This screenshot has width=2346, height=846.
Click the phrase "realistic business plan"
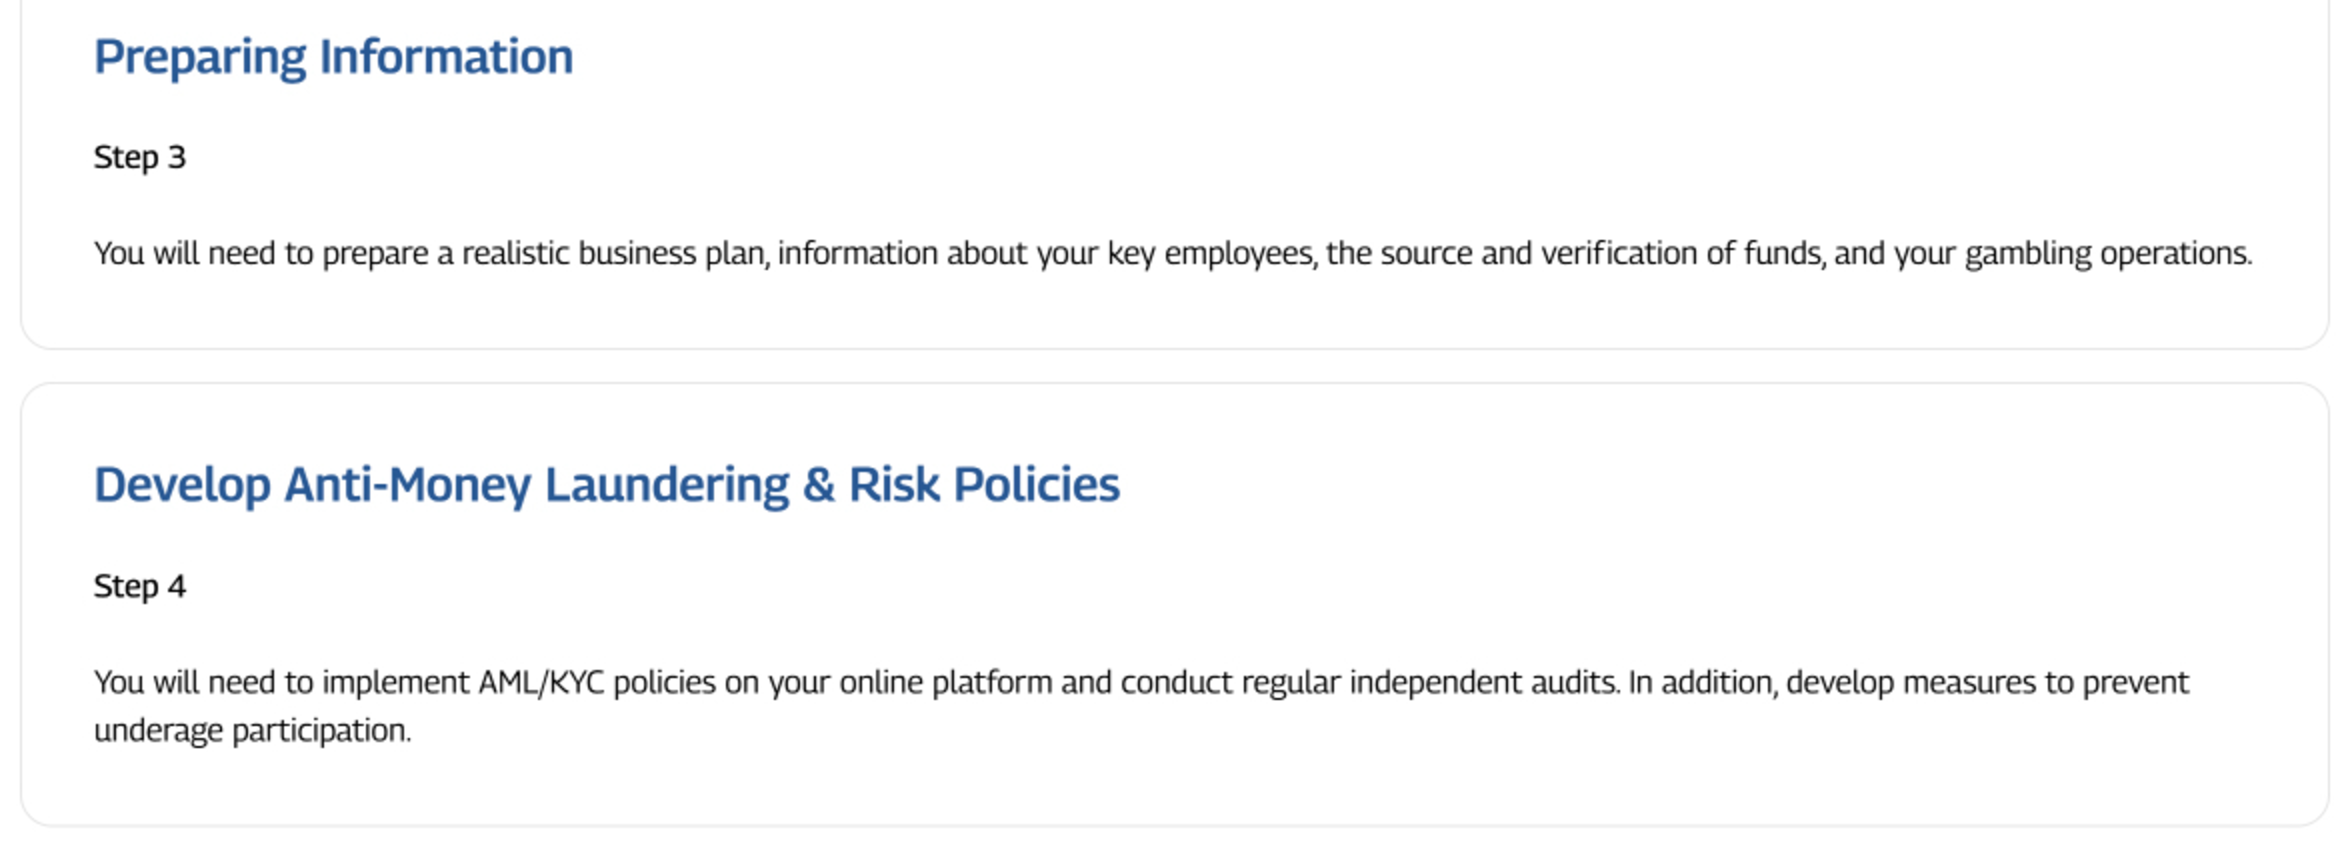point(615,254)
